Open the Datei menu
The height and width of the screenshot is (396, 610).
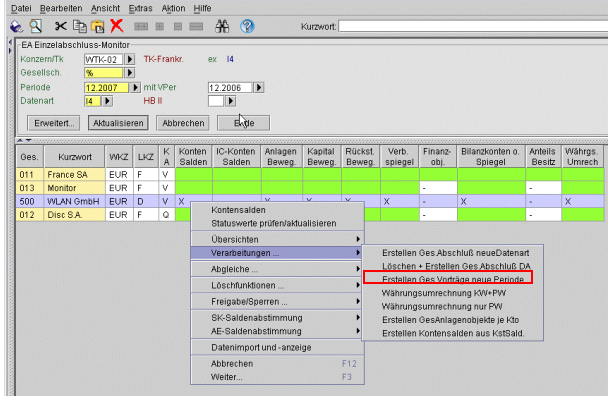click(21, 8)
